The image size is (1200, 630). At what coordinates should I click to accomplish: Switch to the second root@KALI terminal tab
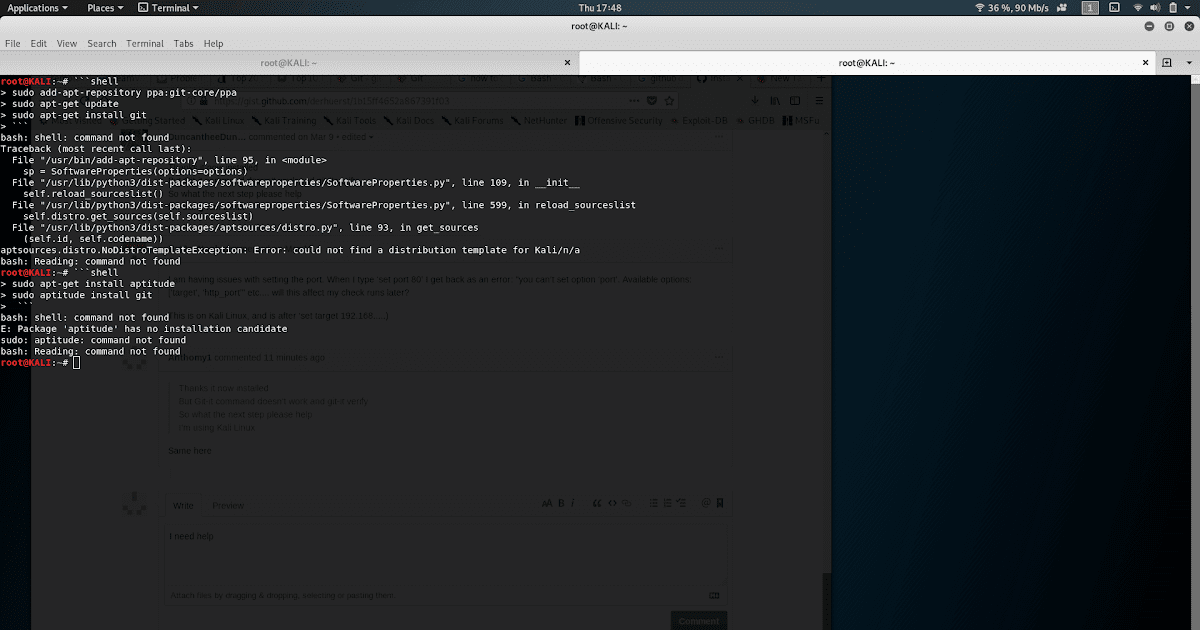click(867, 62)
